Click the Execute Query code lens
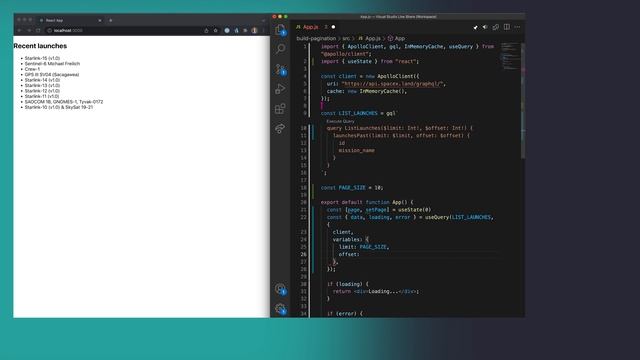This screenshot has width=640, height=360. tap(340, 121)
